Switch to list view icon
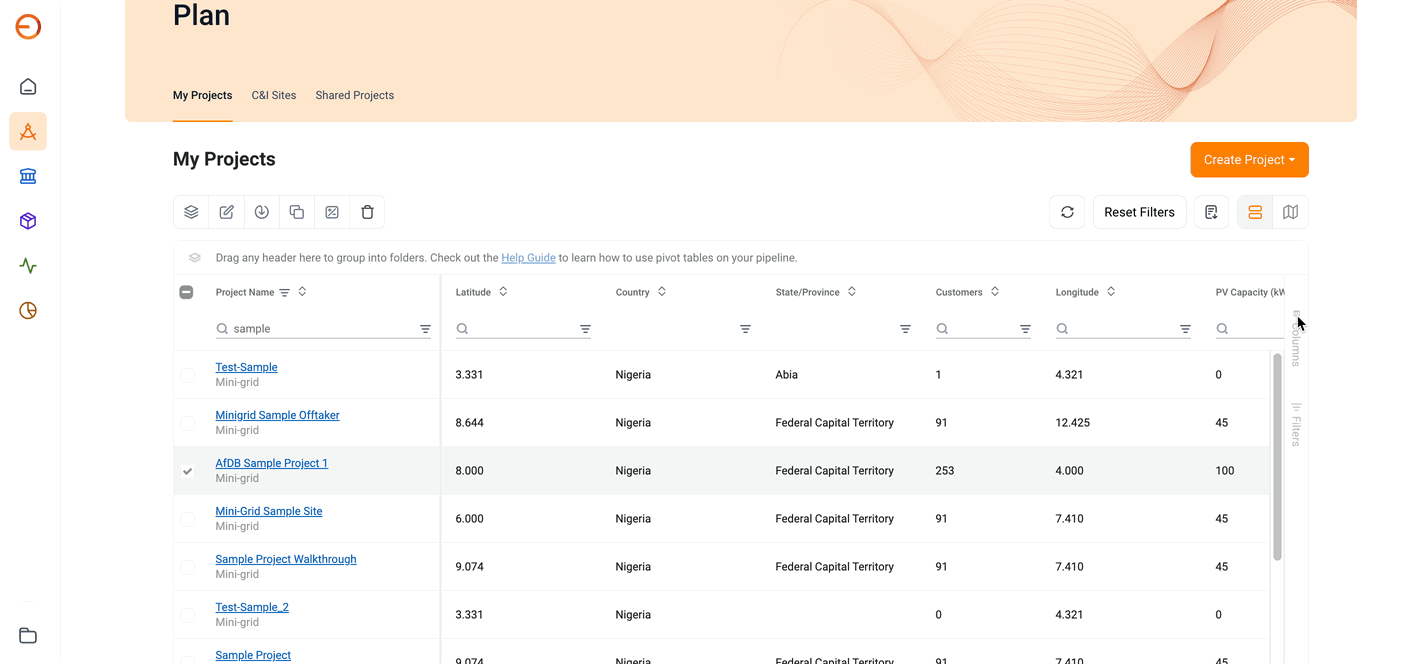 coord(1255,212)
